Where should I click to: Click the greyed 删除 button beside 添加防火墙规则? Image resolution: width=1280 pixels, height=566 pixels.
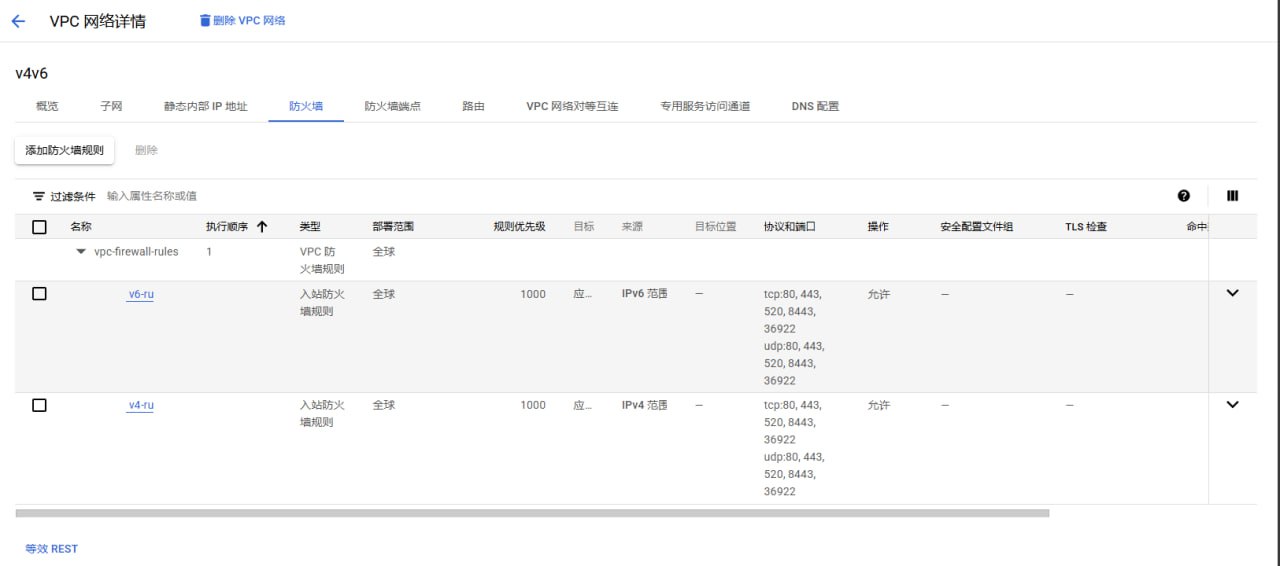point(146,150)
